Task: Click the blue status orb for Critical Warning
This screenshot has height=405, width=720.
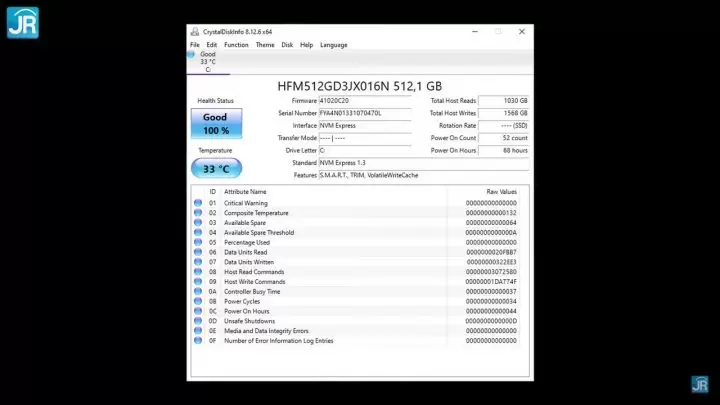Action: point(198,203)
